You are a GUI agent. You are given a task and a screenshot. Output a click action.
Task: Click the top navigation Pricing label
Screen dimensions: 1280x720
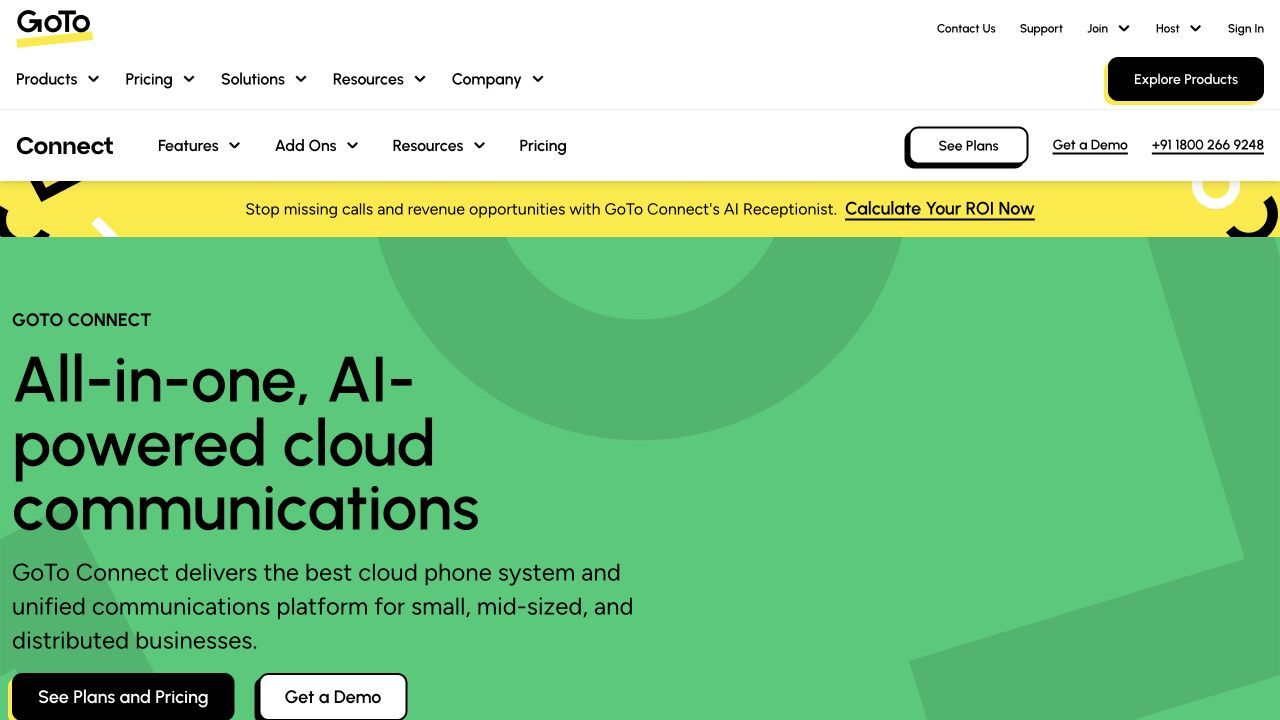[149, 79]
